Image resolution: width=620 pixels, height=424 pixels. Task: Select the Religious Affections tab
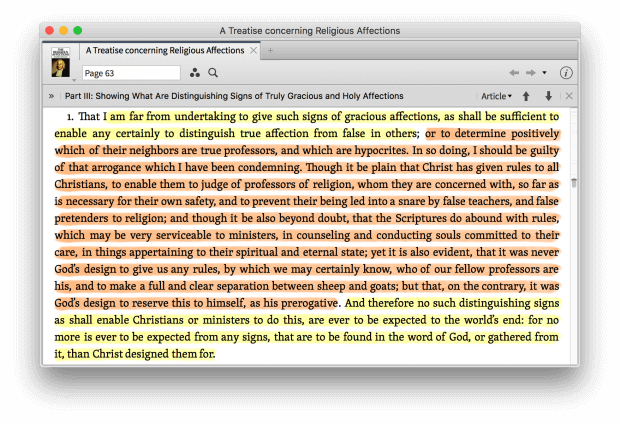pyautogui.click(x=165, y=50)
